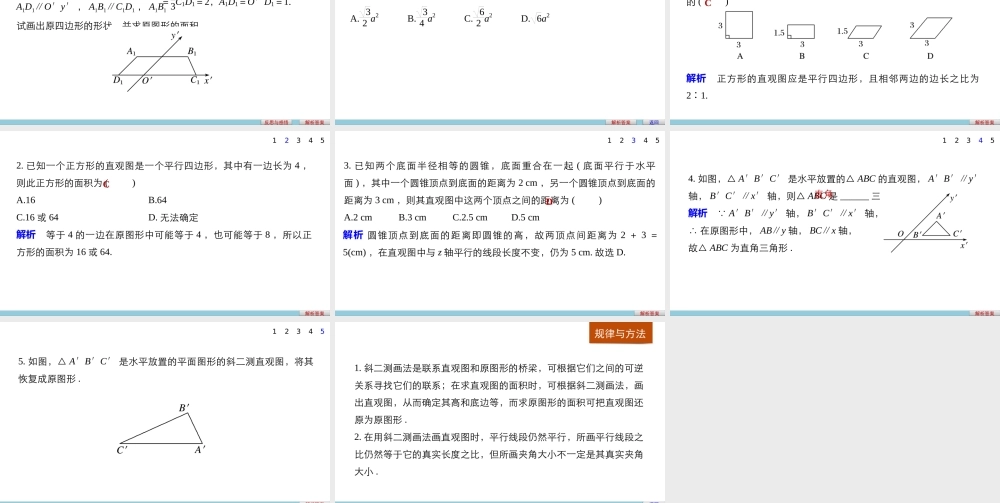Click text '故△ABC 为直角三角形'
The width and height of the screenshot is (1000, 503).
click(740, 248)
